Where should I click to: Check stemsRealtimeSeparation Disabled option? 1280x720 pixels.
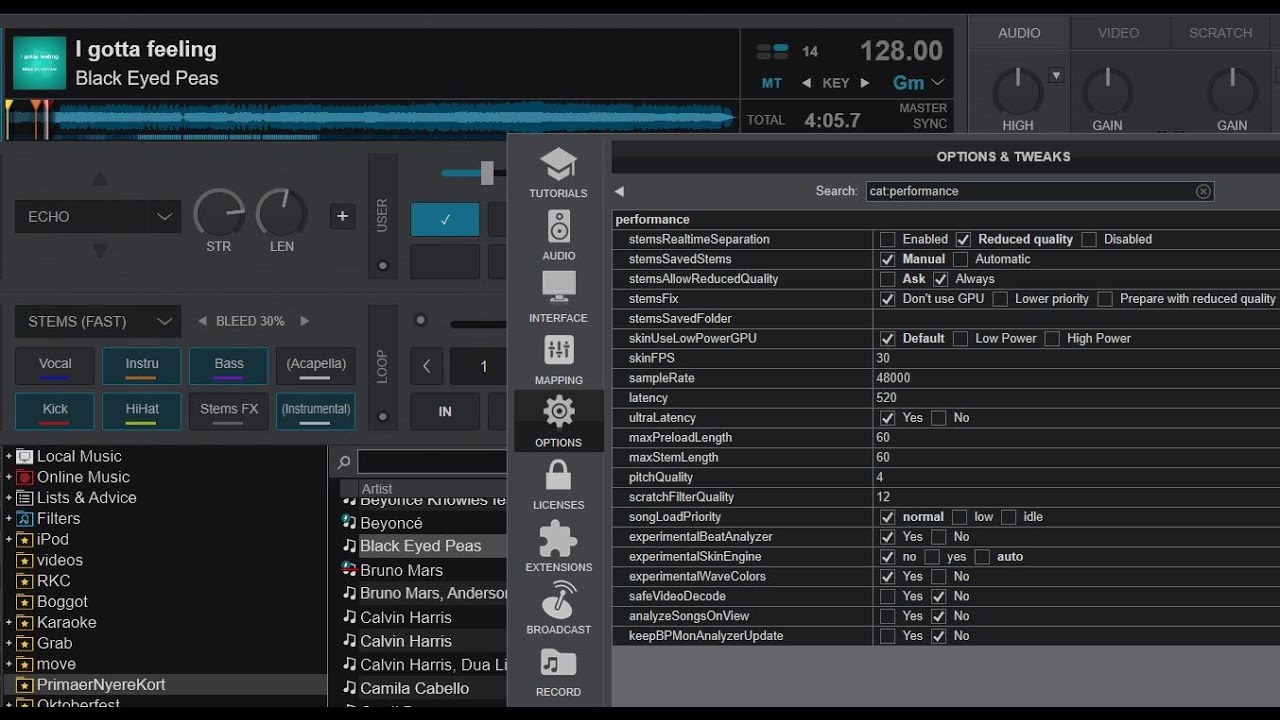[x=1089, y=239]
